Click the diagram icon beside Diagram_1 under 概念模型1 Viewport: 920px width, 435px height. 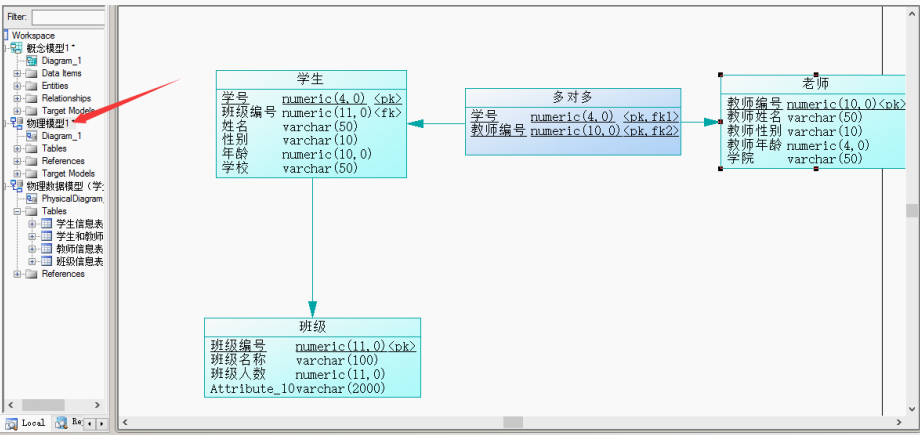(x=32, y=60)
